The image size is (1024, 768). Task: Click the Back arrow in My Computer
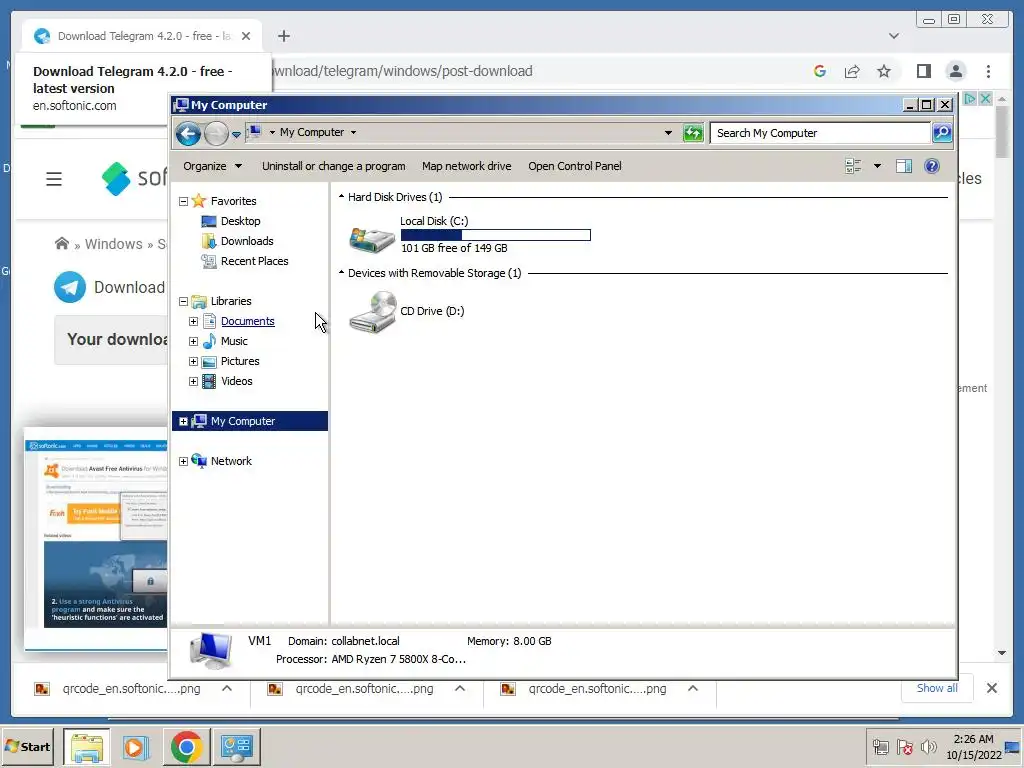188,133
